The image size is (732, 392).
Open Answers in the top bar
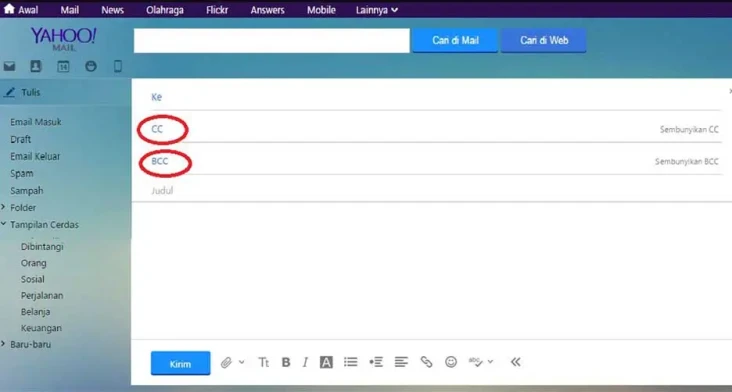pos(267,10)
